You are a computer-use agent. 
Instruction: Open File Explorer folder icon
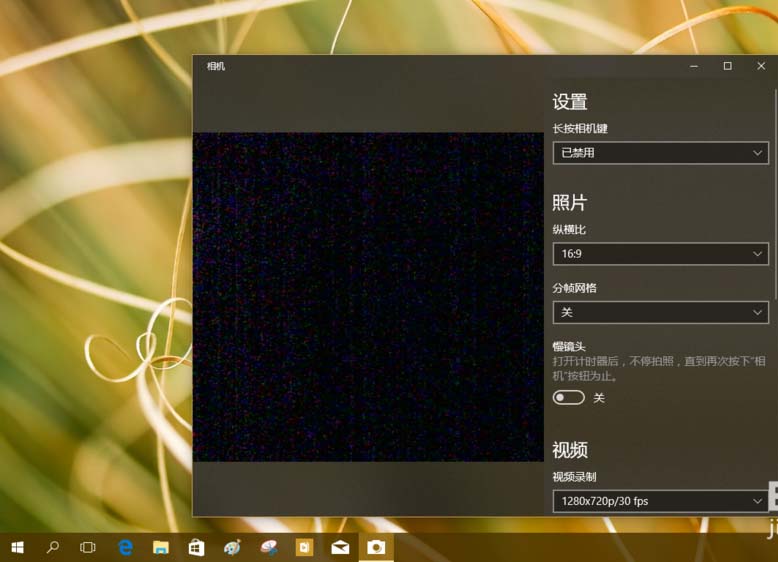(x=160, y=547)
